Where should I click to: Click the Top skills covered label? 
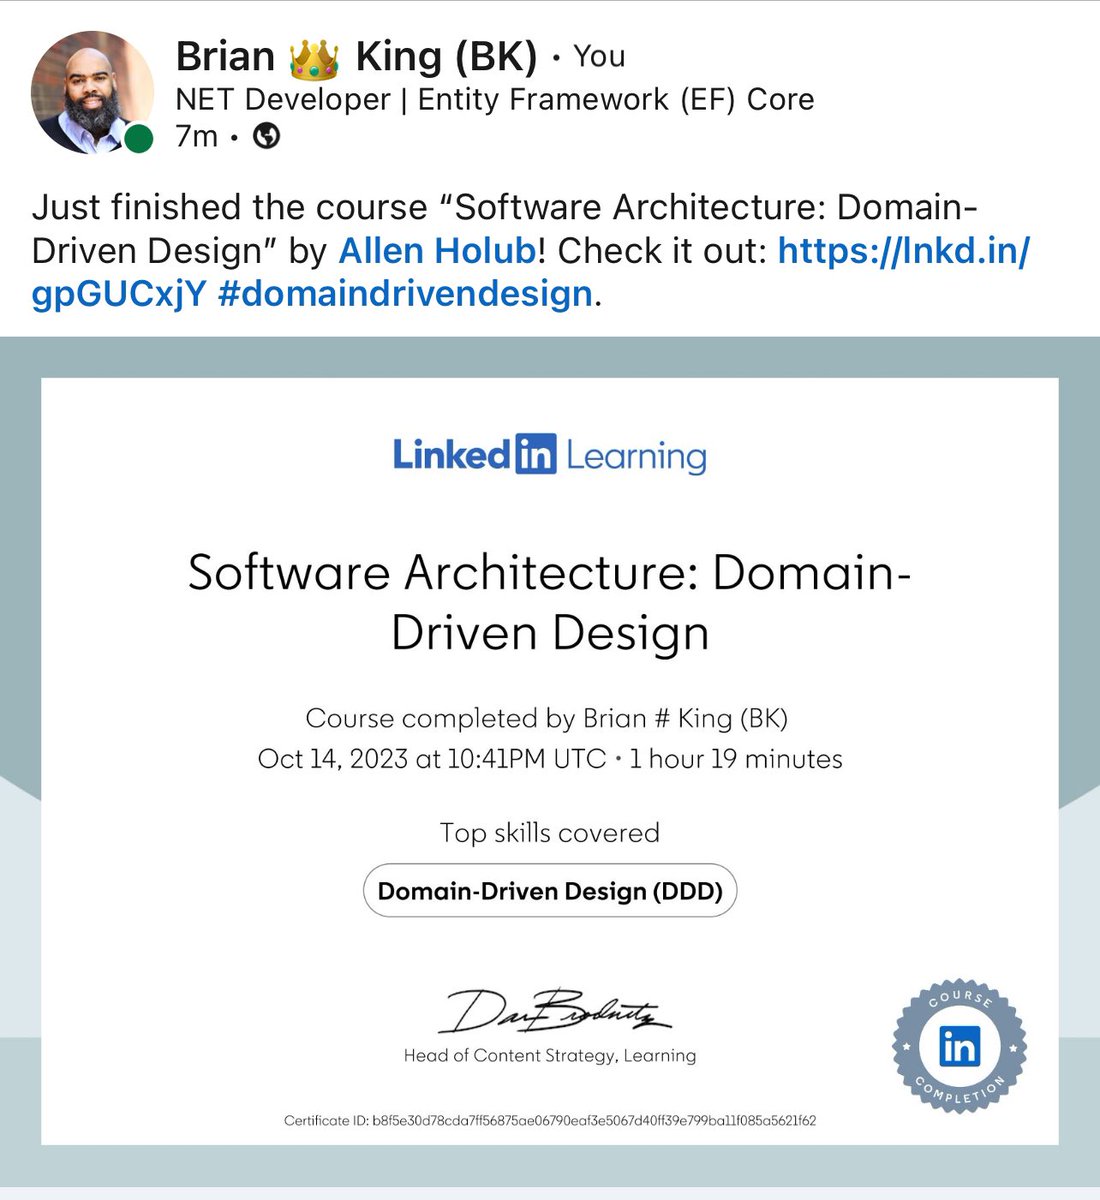[x=550, y=833]
